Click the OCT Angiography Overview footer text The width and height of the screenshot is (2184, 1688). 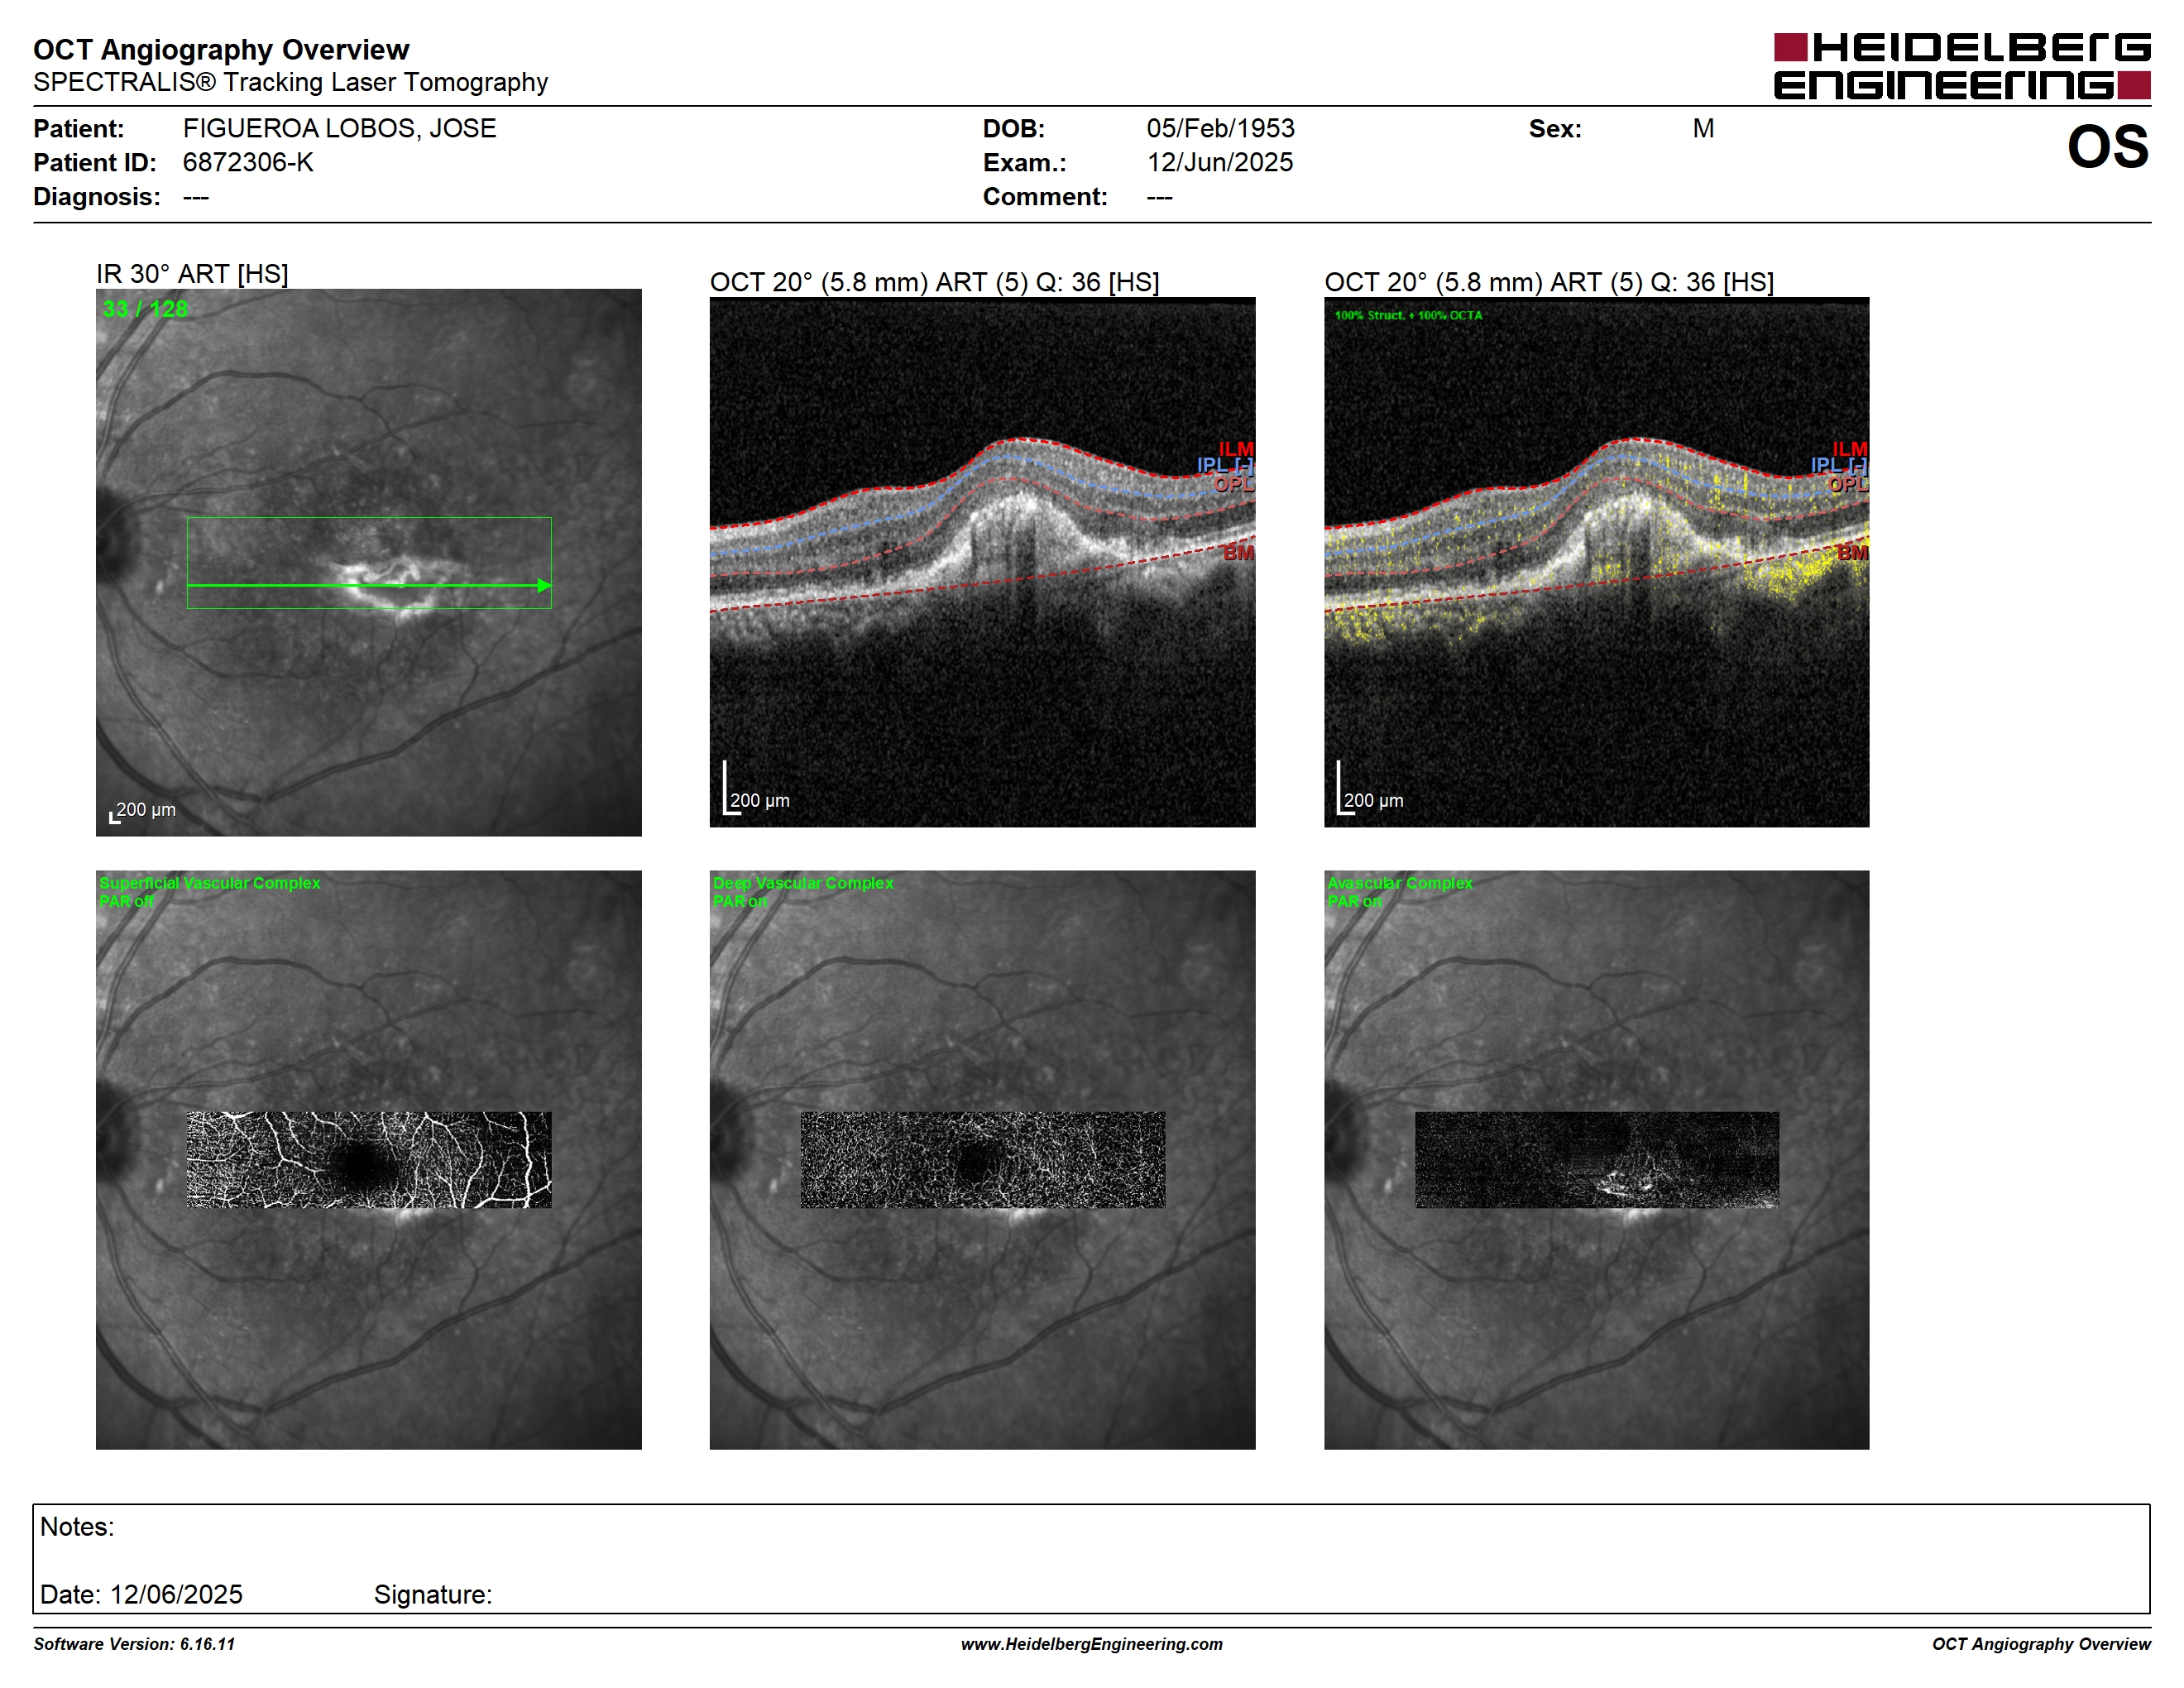(x=2041, y=1644)
